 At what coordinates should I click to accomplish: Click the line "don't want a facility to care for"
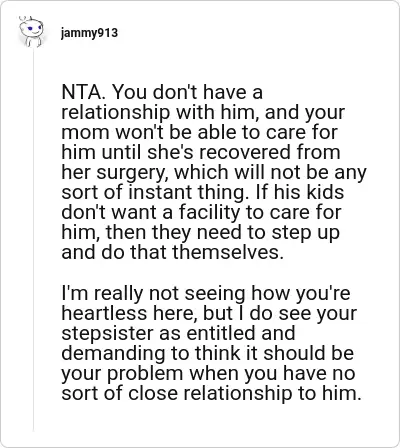(201, 212)
